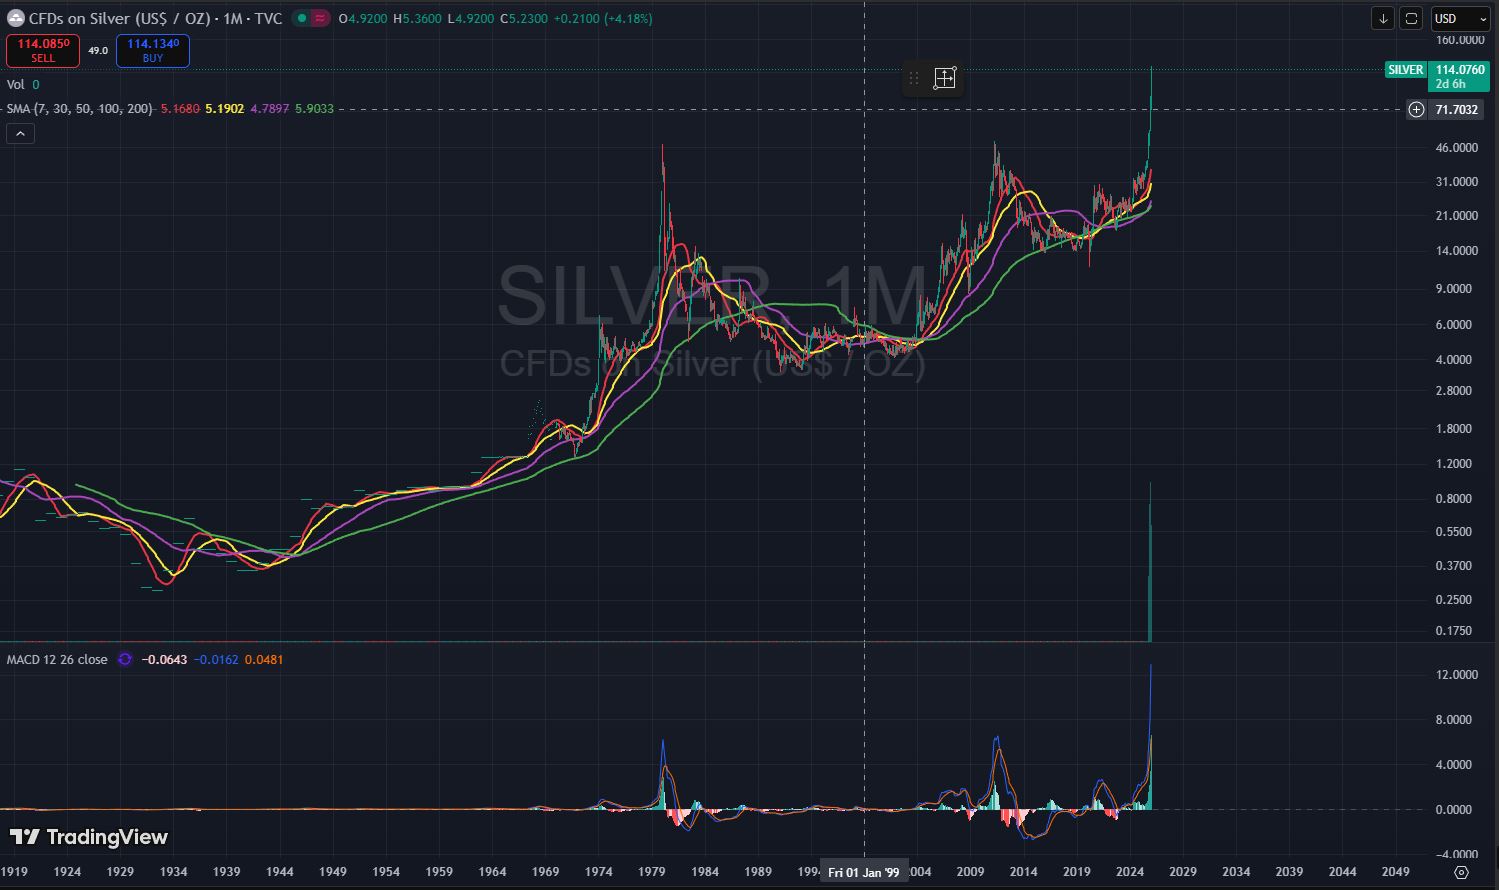Click the floating toolbar drag handle
The image size is (1499, 890).
[x=914, y=78]
